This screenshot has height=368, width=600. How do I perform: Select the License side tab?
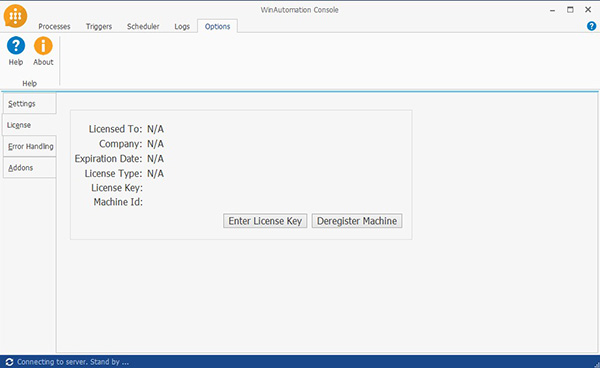pos(29,125)
